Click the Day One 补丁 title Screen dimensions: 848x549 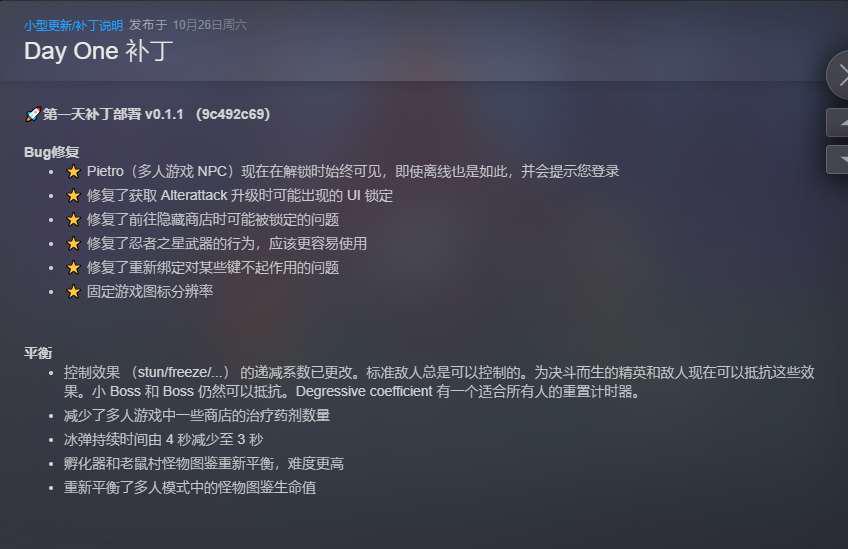(98, 51)
